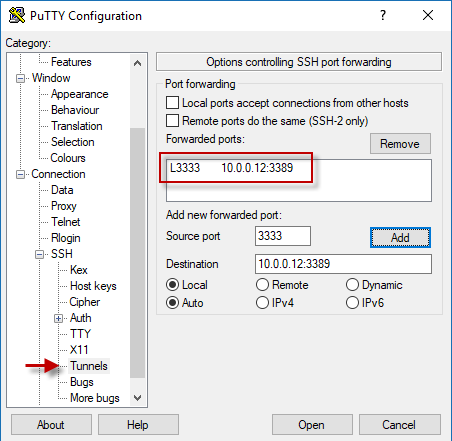Open the Bugs category
Screen dimensions: 452x441
[82, 382]
